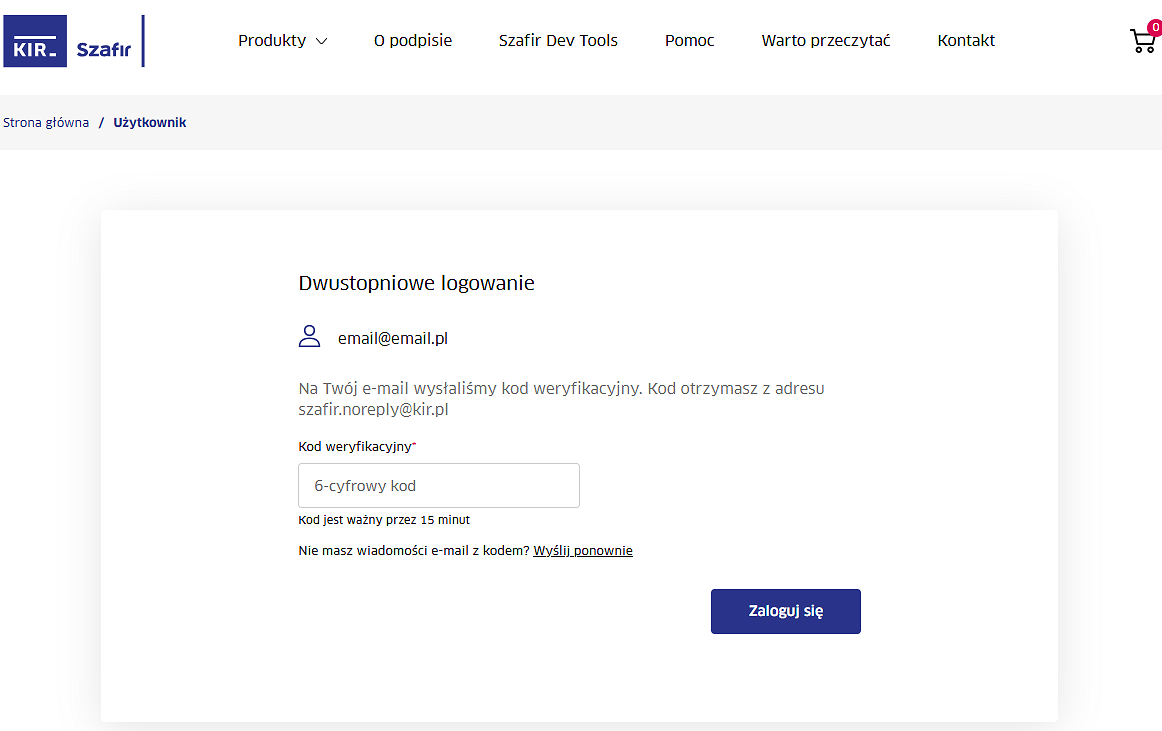Click the user profile icon next to email@email.pl

pyautogui.click(x=309, y=336)
